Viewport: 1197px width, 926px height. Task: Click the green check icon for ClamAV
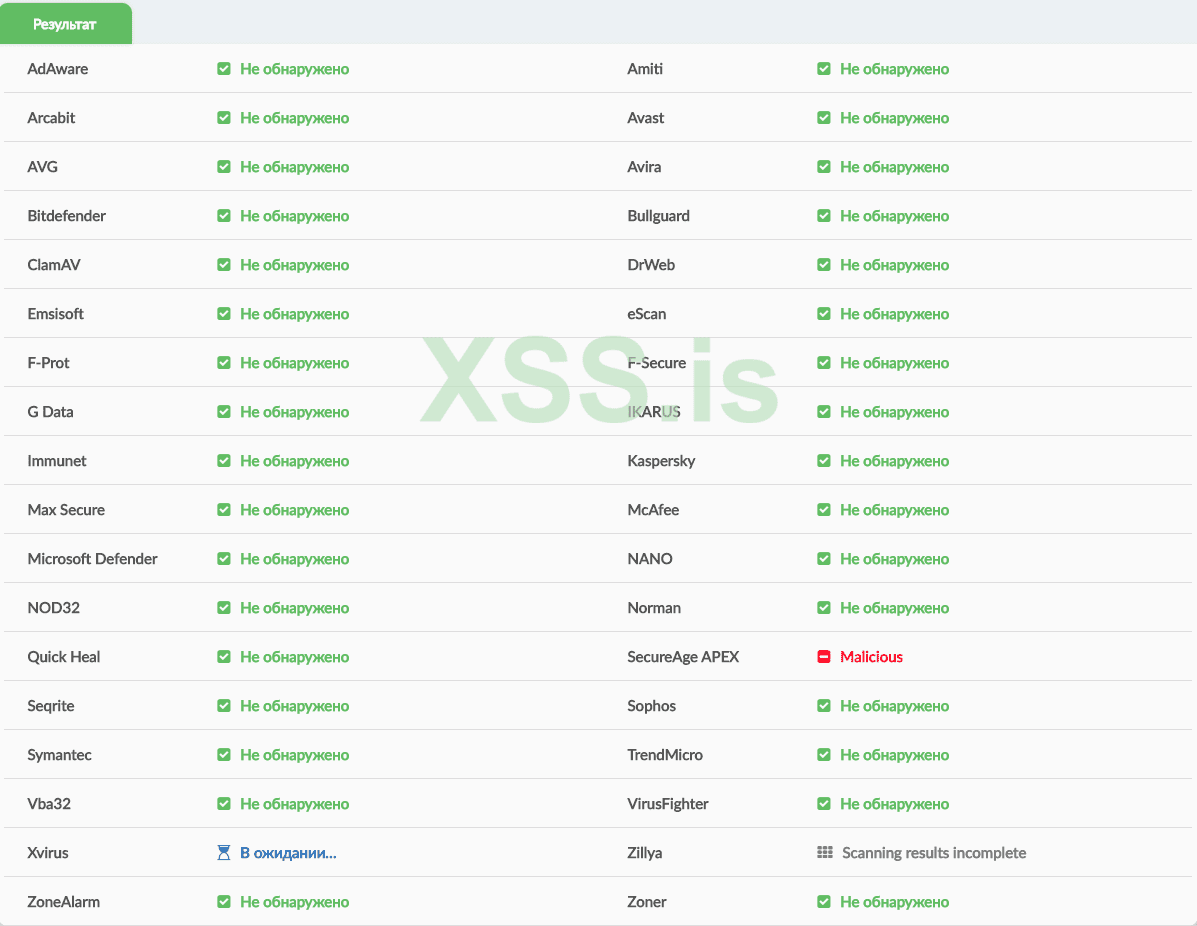tap(224, 265)
